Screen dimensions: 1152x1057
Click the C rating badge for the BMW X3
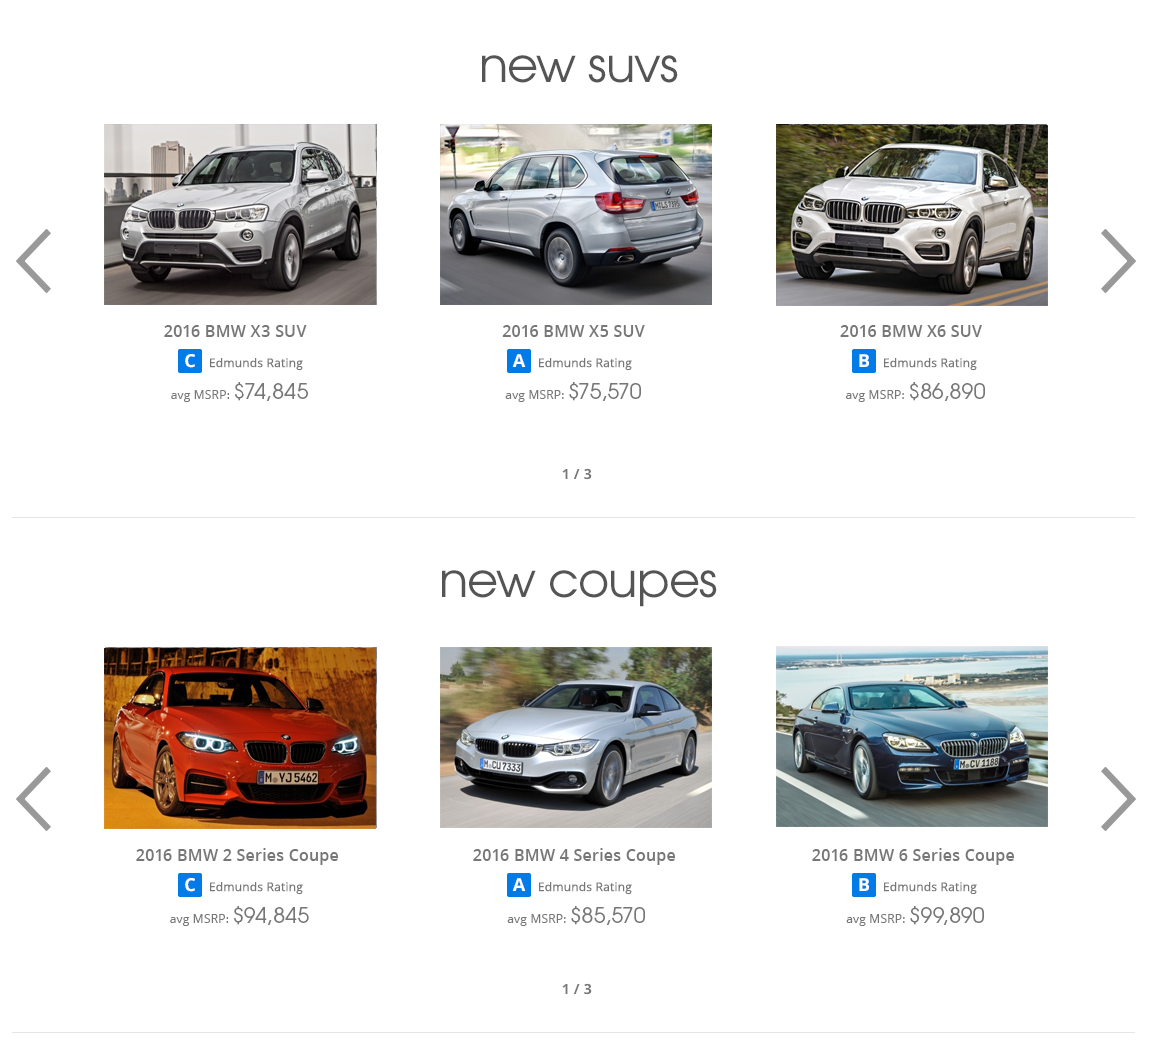click(190, 361)
